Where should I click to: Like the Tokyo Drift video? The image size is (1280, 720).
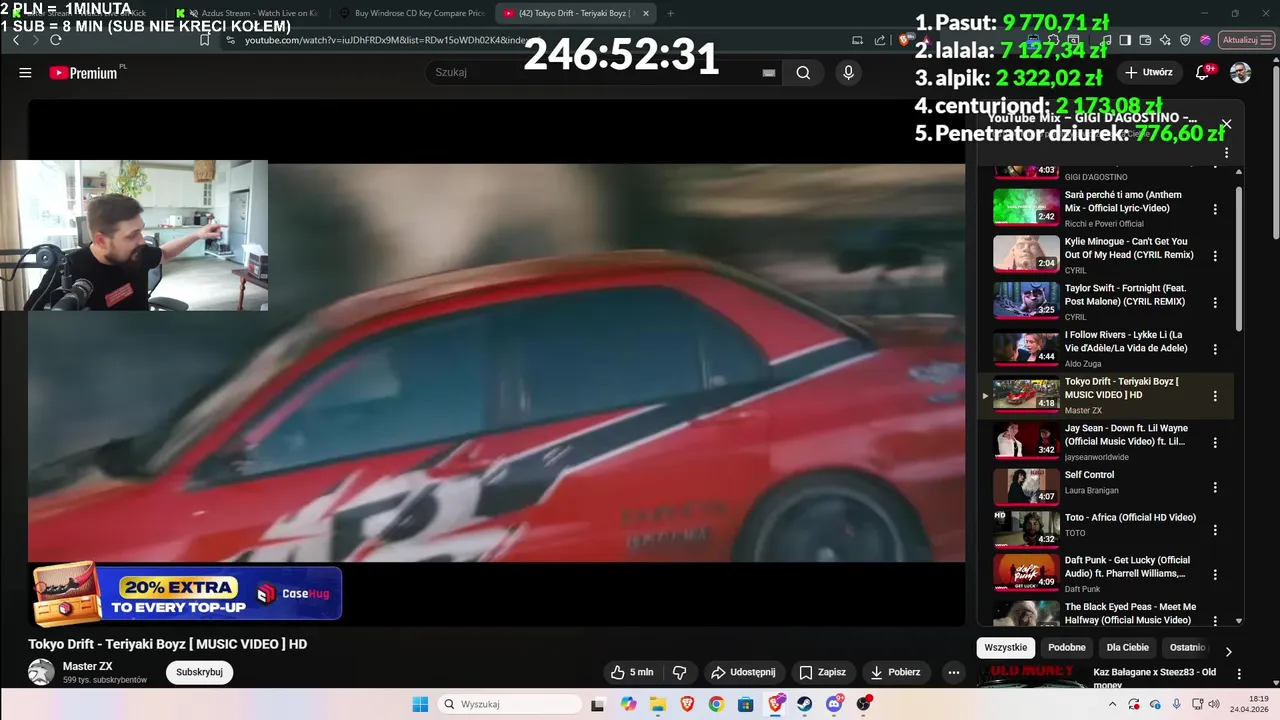coord(632,672)
